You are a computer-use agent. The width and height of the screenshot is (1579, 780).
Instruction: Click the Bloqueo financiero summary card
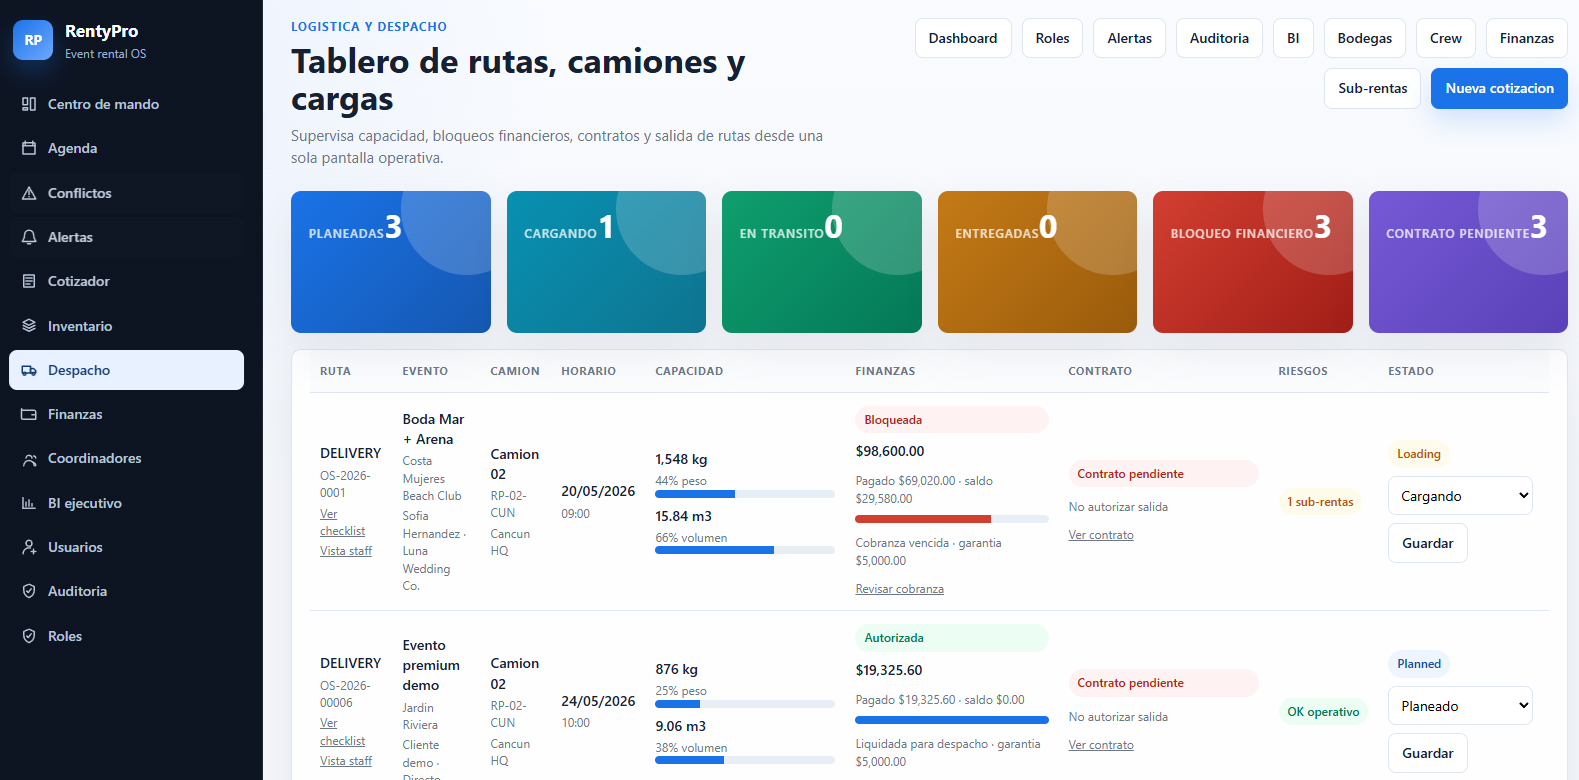coord(1253,262)
